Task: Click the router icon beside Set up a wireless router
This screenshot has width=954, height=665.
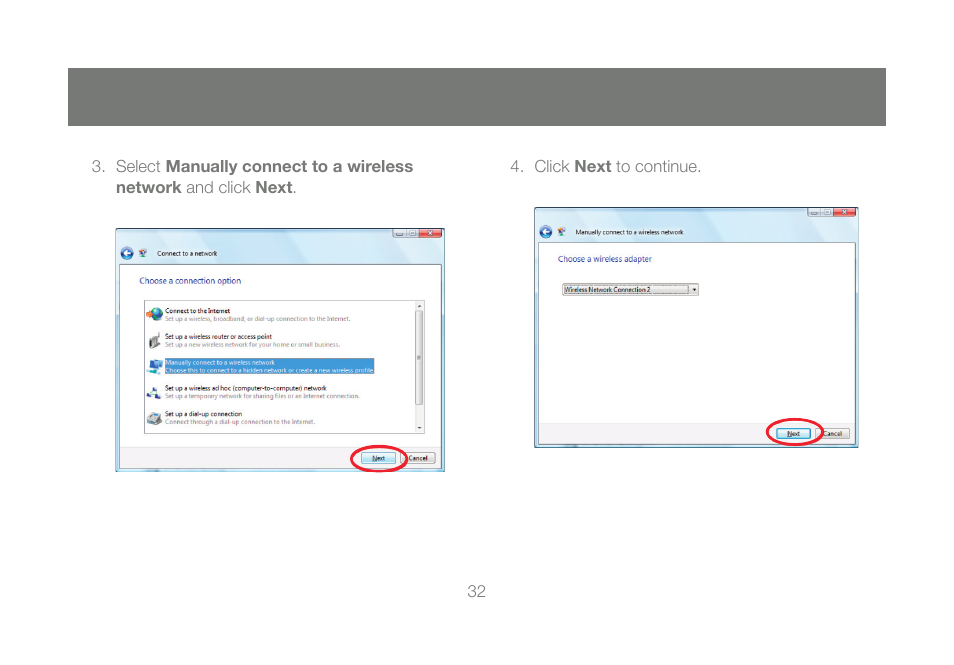Action: [x=155, y=340]
